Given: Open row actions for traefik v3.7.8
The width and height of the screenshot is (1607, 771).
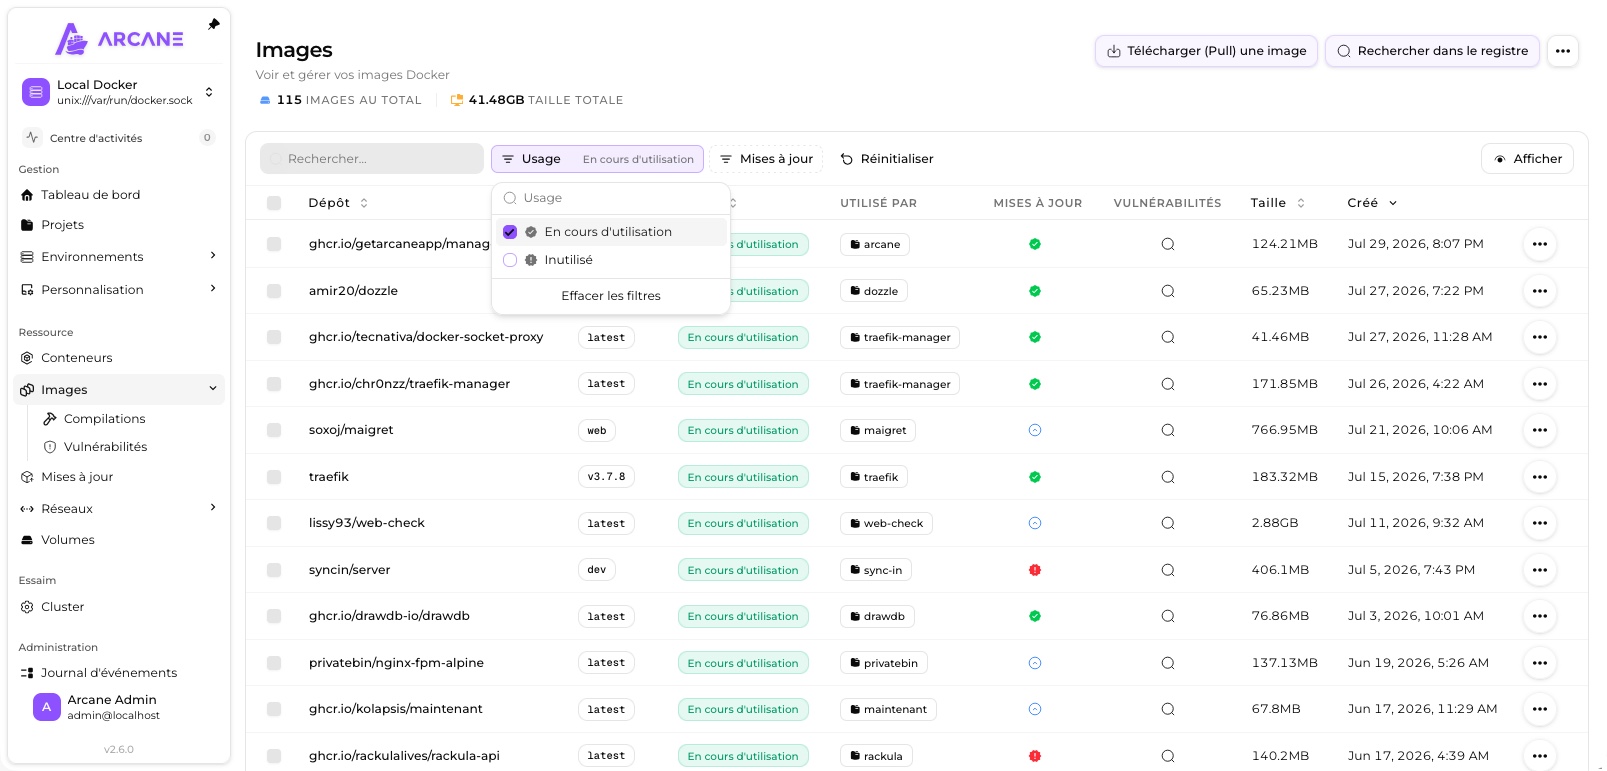Looking at the screenshot, I should tap(1539, 477).
